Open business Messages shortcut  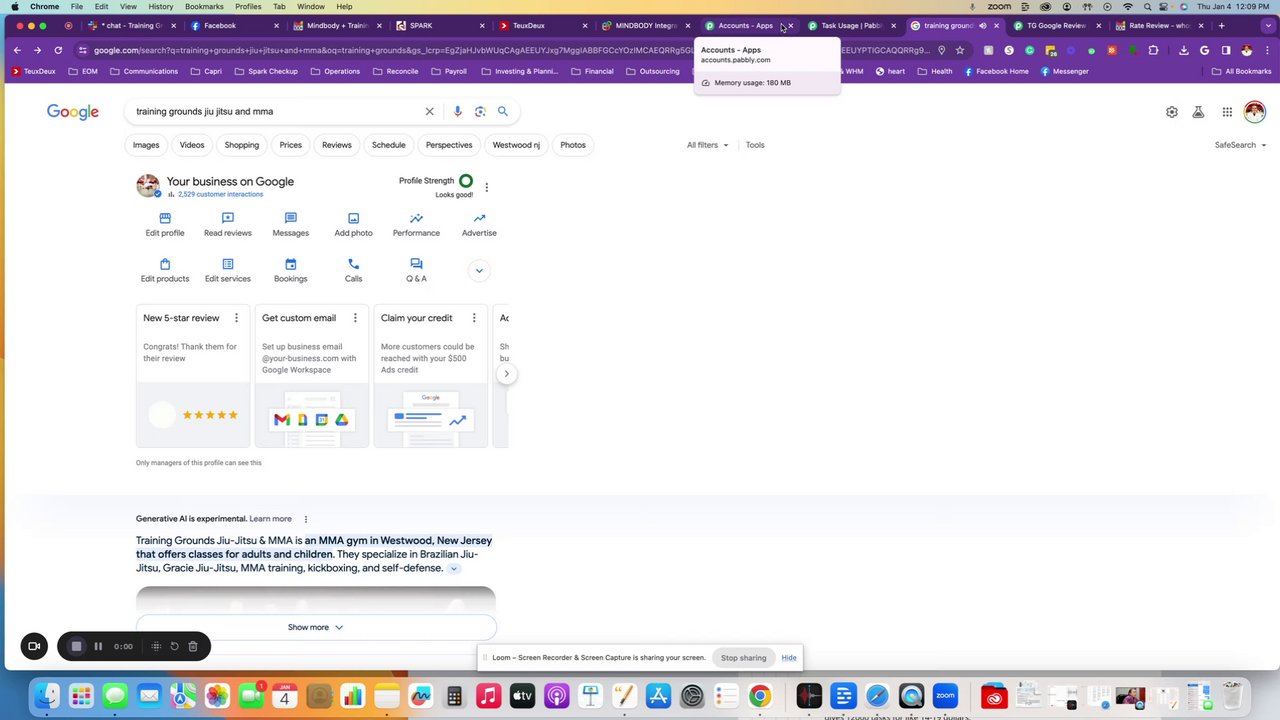coord(291,224)
